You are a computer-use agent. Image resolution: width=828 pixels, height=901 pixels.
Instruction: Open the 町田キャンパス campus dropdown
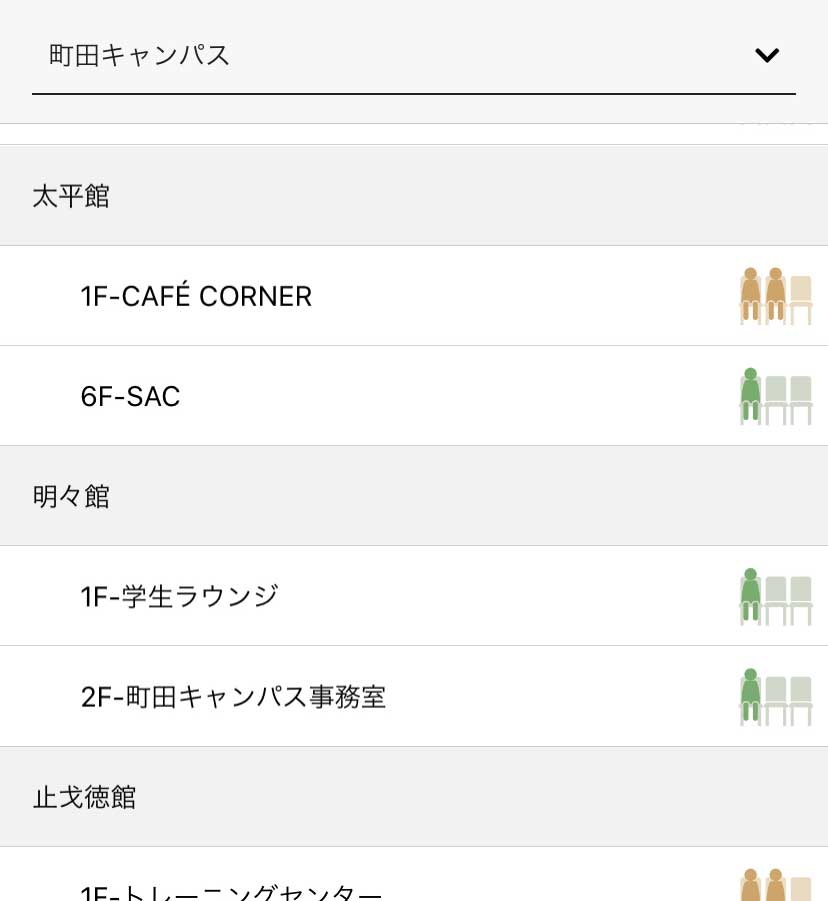click(x=414, y=56)
